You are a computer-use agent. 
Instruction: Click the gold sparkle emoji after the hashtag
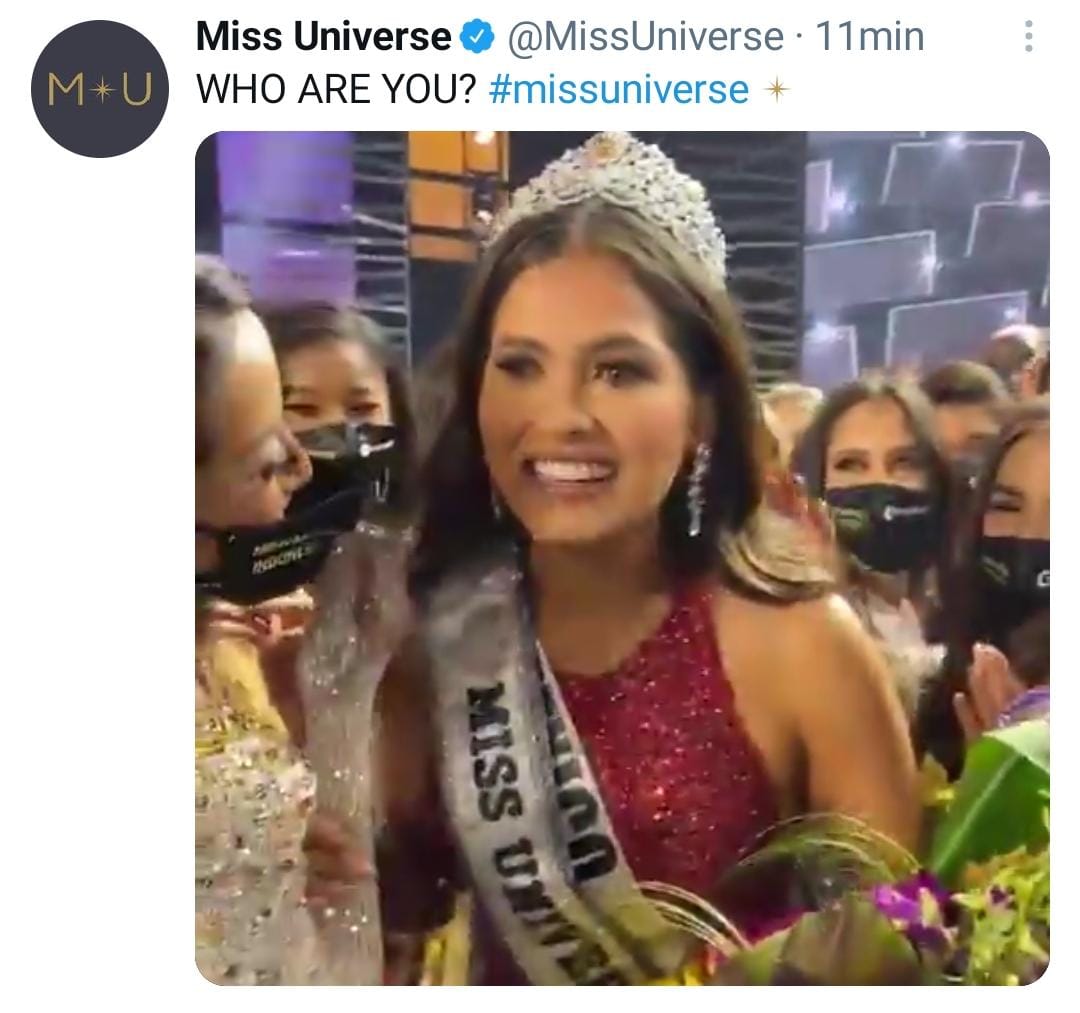pyautogui.click(x=776, y=90)
